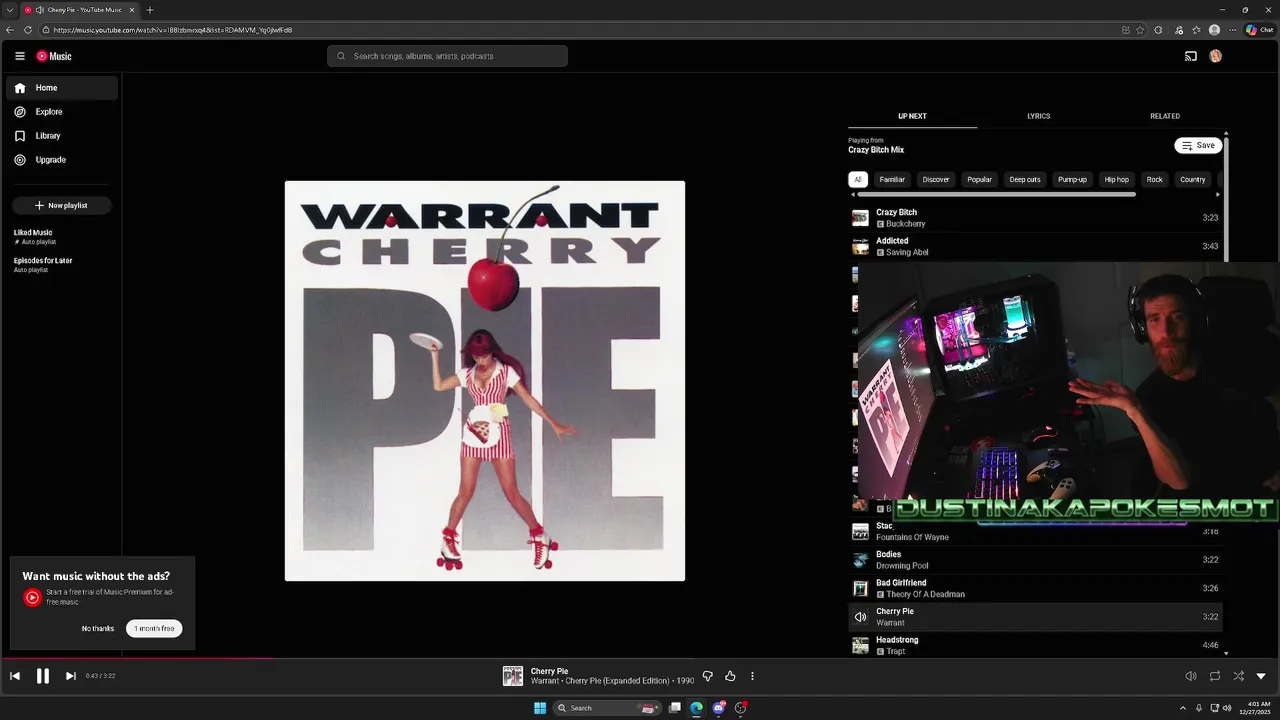Click the Warrant Cherry Pie album artwork

[x=485, y=381]
